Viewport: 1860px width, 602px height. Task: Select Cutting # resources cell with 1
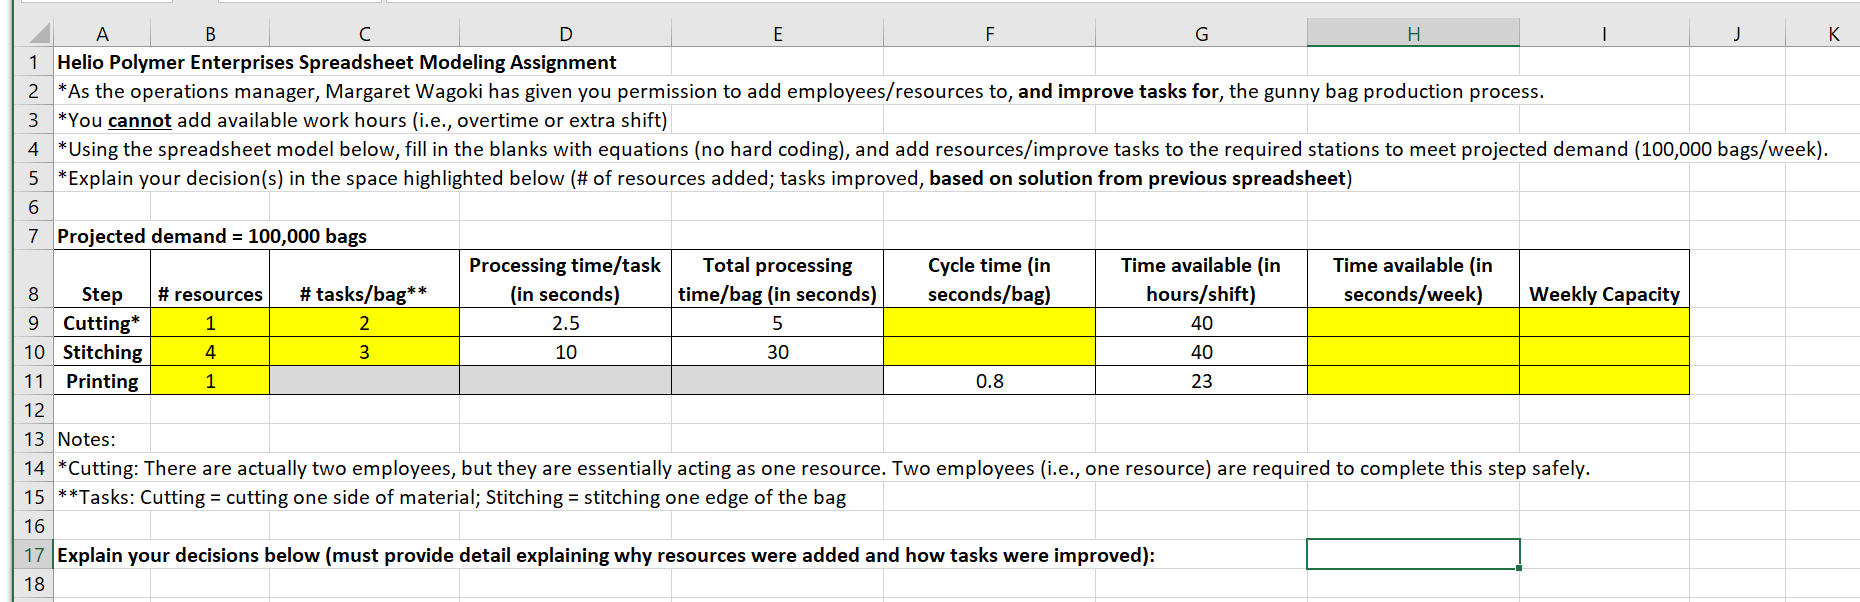coord(210,323)
